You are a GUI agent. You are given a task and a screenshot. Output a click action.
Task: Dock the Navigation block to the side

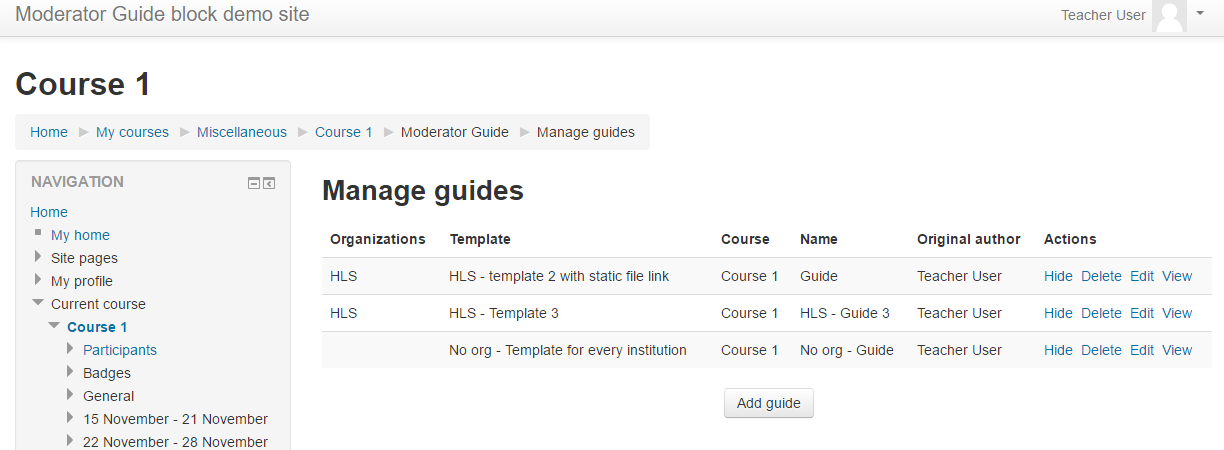pyautogui.click(x=269, y=183)
